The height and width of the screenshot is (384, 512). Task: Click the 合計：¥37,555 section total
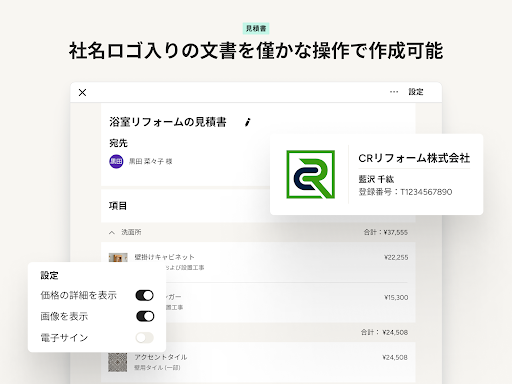(x=386, y=232)
